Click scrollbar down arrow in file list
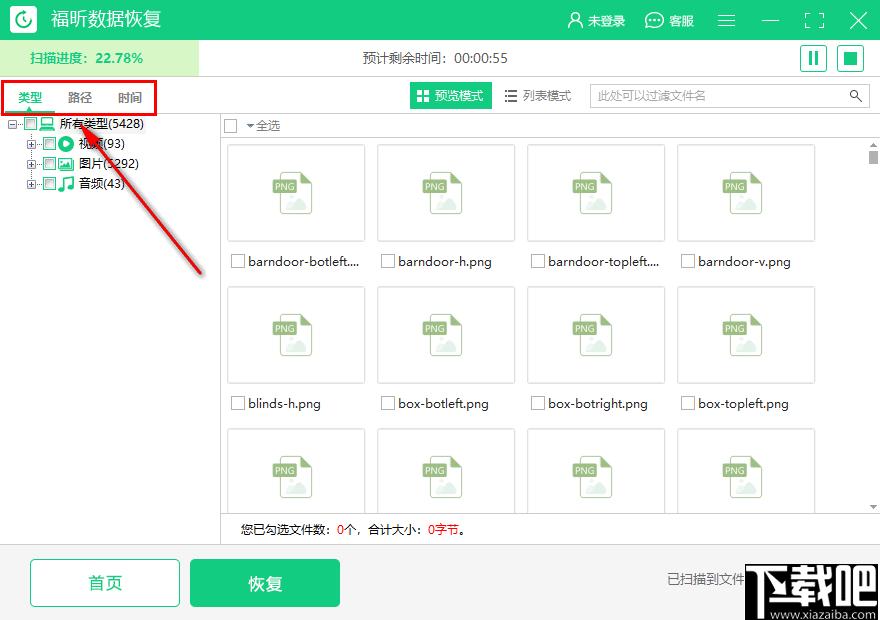 (873, 507)
